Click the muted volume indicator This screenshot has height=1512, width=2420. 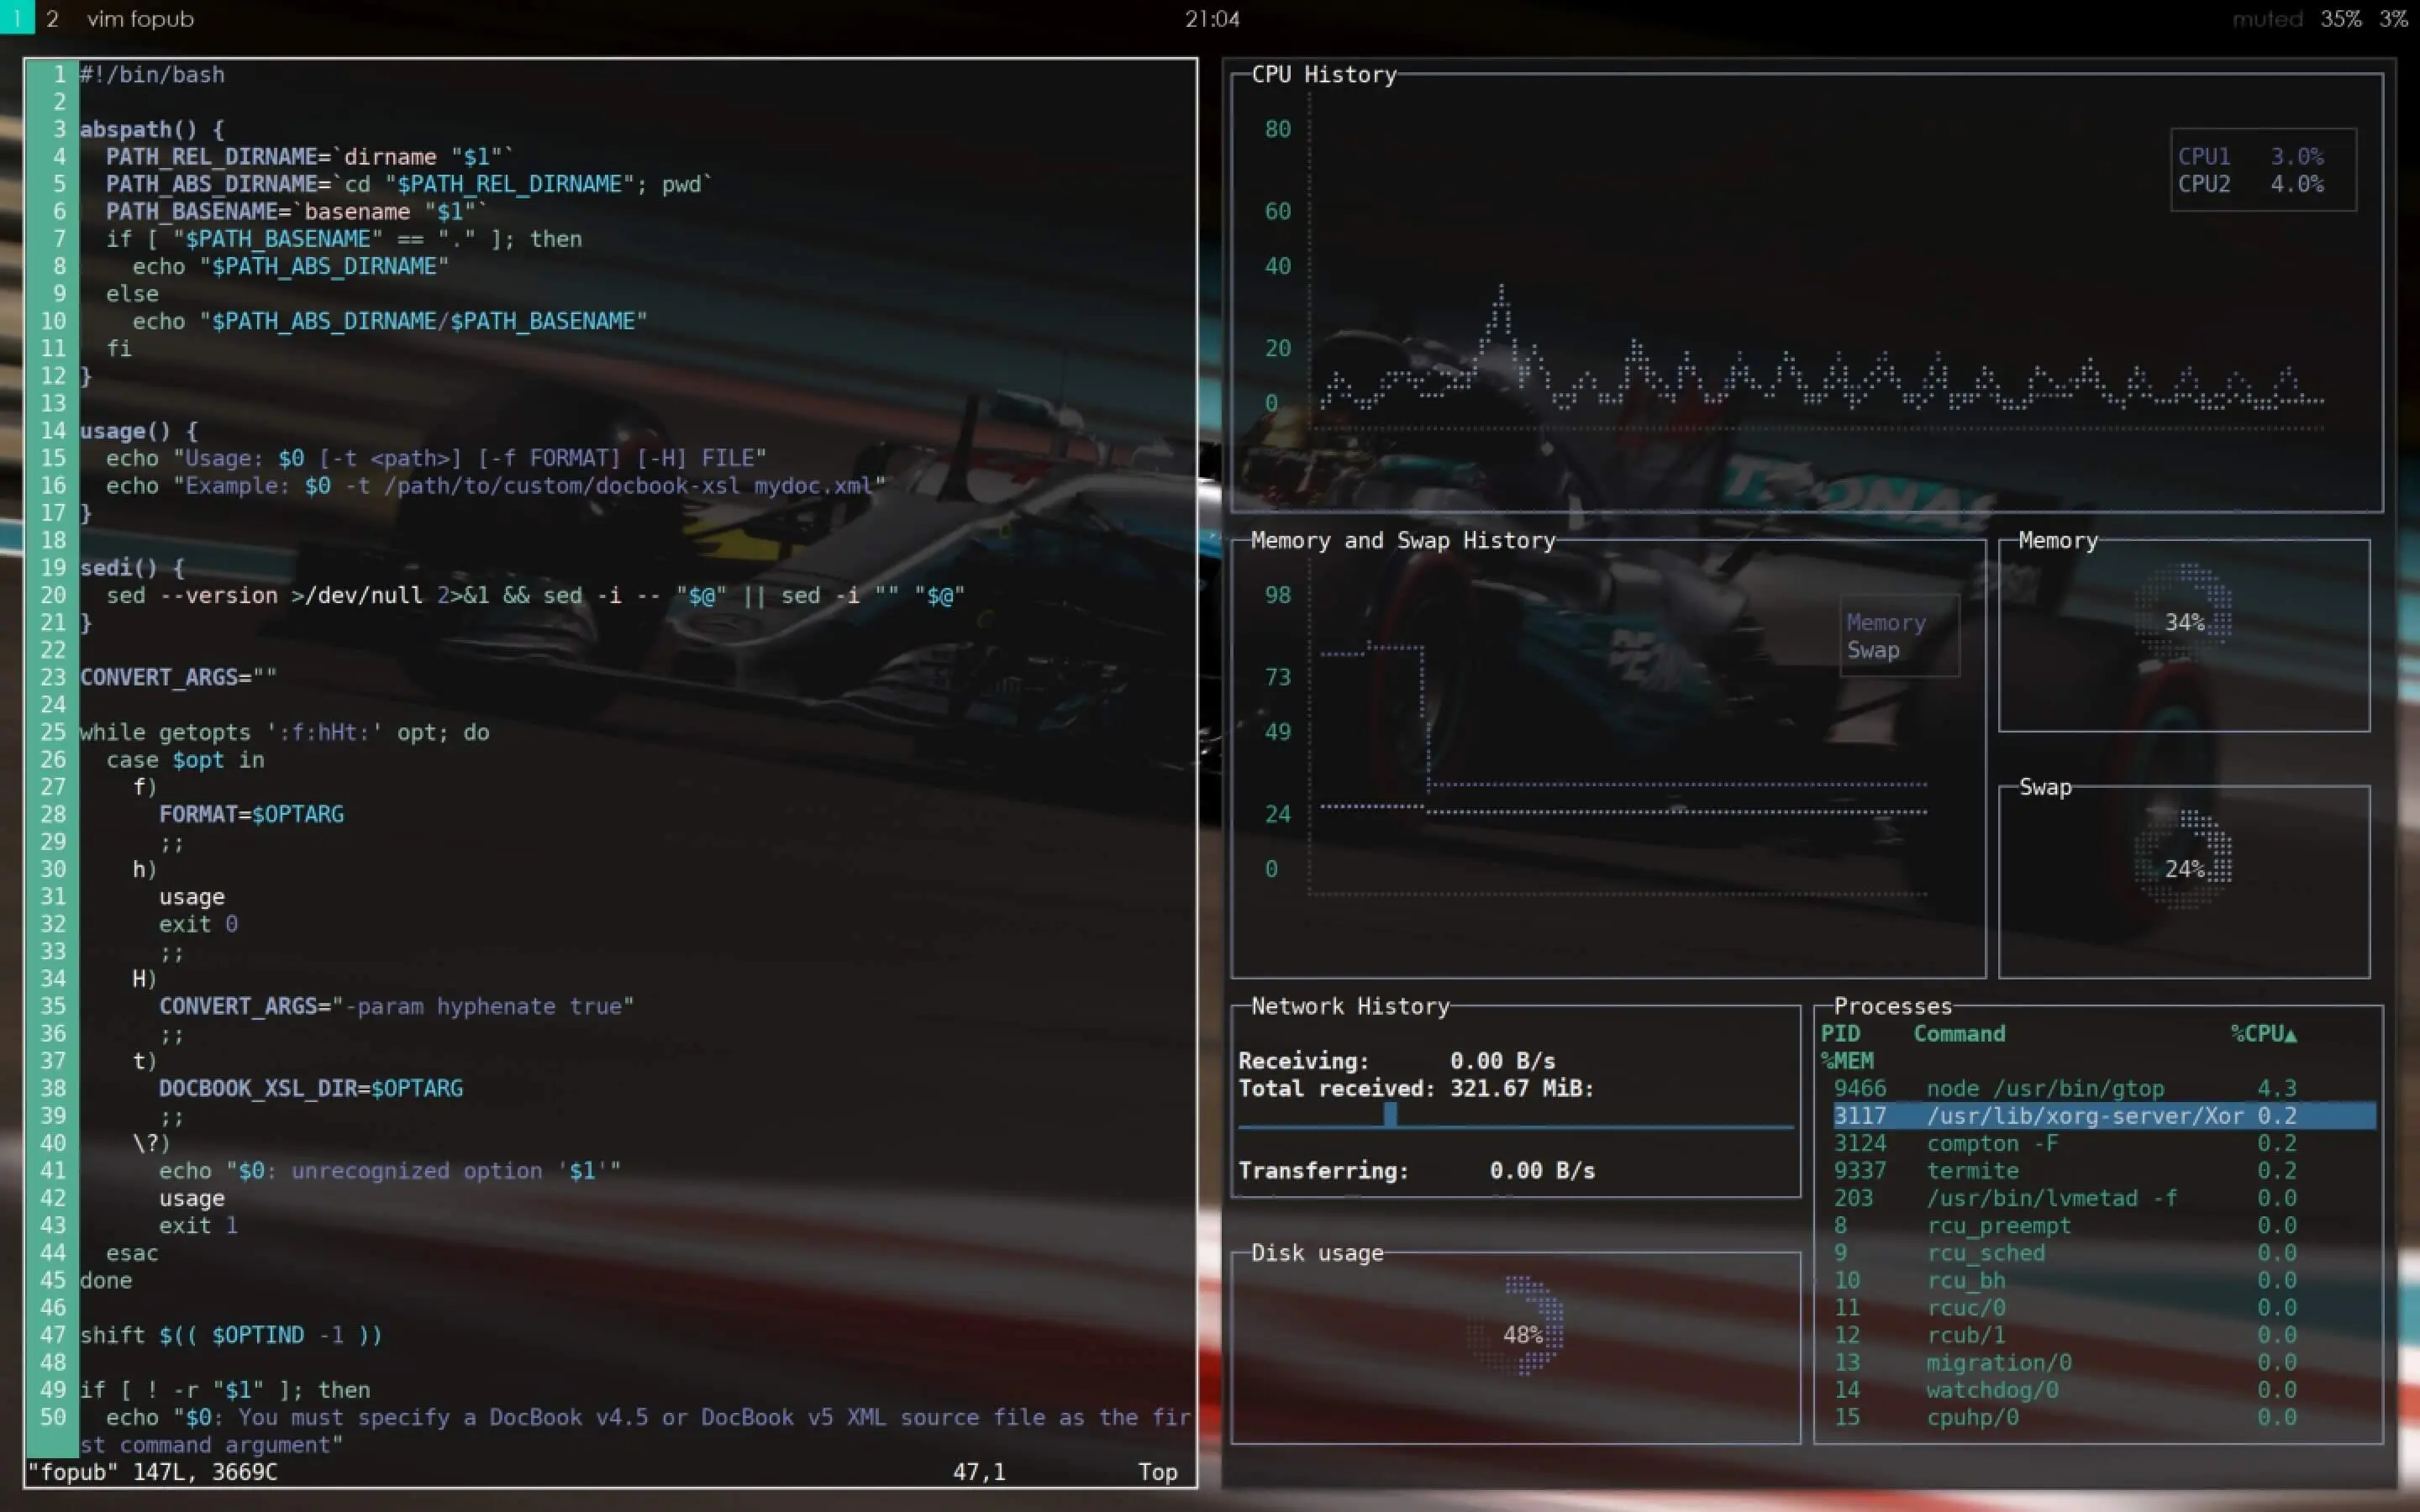pyautogui.click(x=2266, y=18)
